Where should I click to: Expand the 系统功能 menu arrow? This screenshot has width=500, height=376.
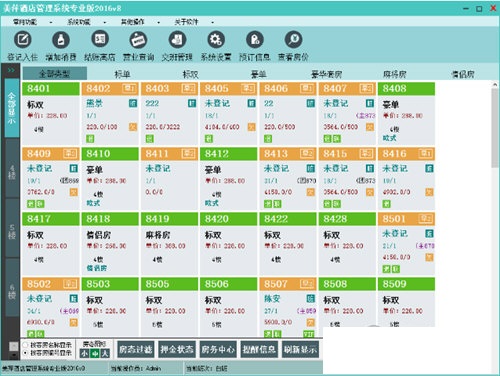point(105,22)
